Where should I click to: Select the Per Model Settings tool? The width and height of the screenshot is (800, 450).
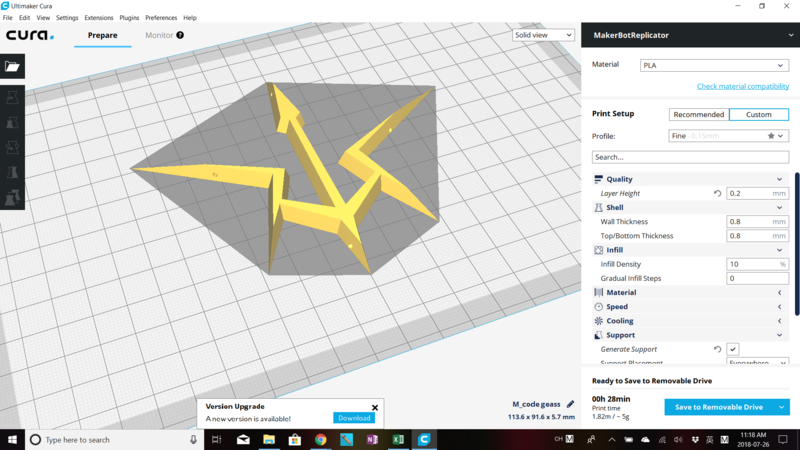point(12,197)
